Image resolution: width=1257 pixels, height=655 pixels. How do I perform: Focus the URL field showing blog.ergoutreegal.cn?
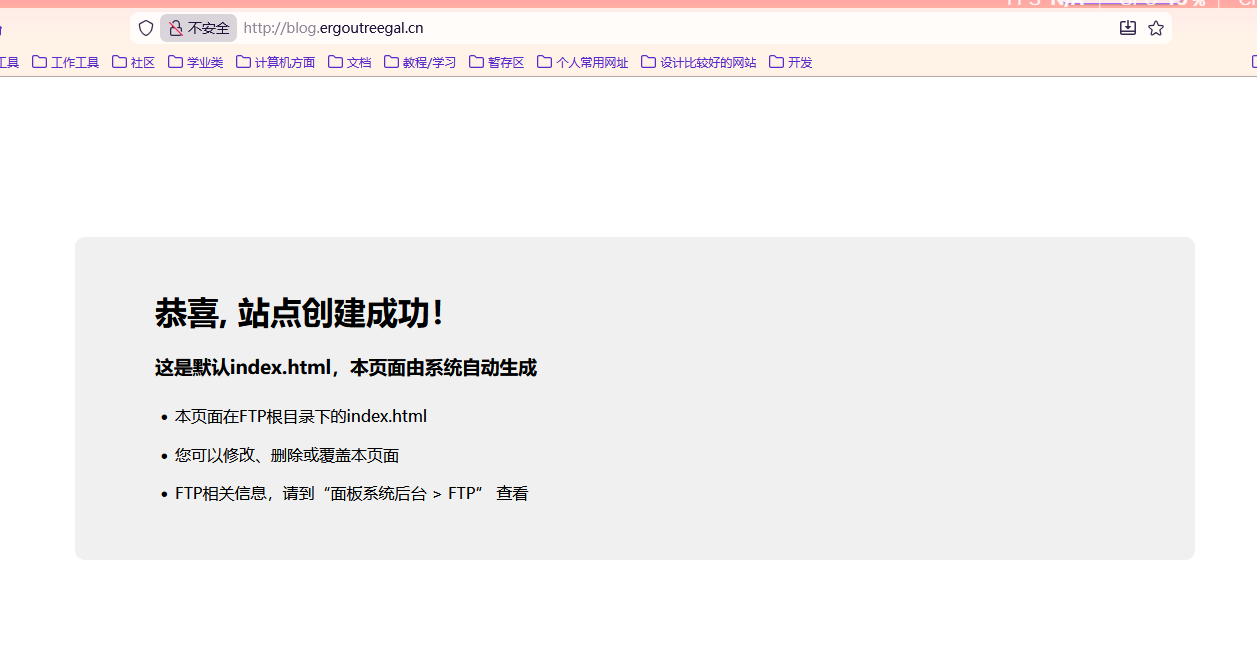tap(600, 28)
